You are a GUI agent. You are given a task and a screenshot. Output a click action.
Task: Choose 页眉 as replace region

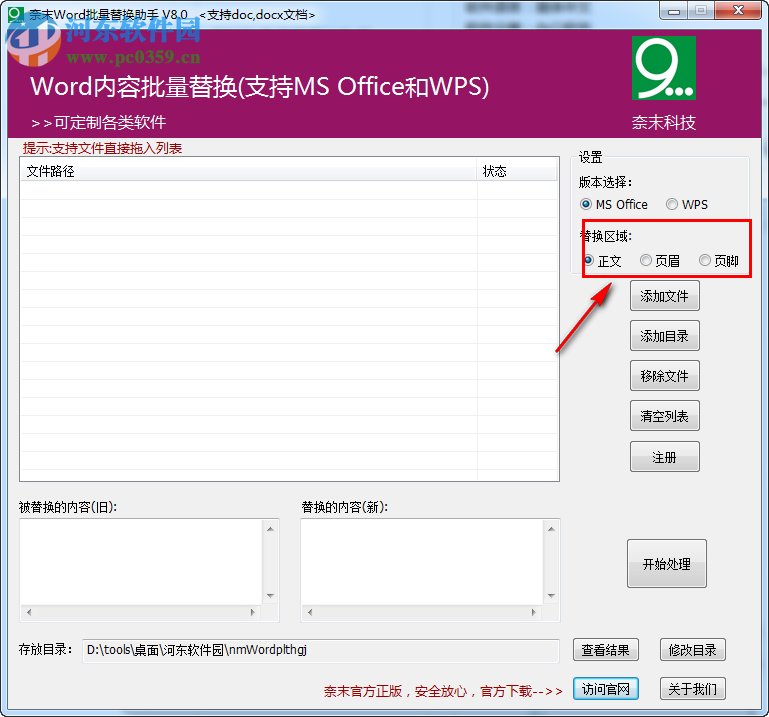click(660, 260)
